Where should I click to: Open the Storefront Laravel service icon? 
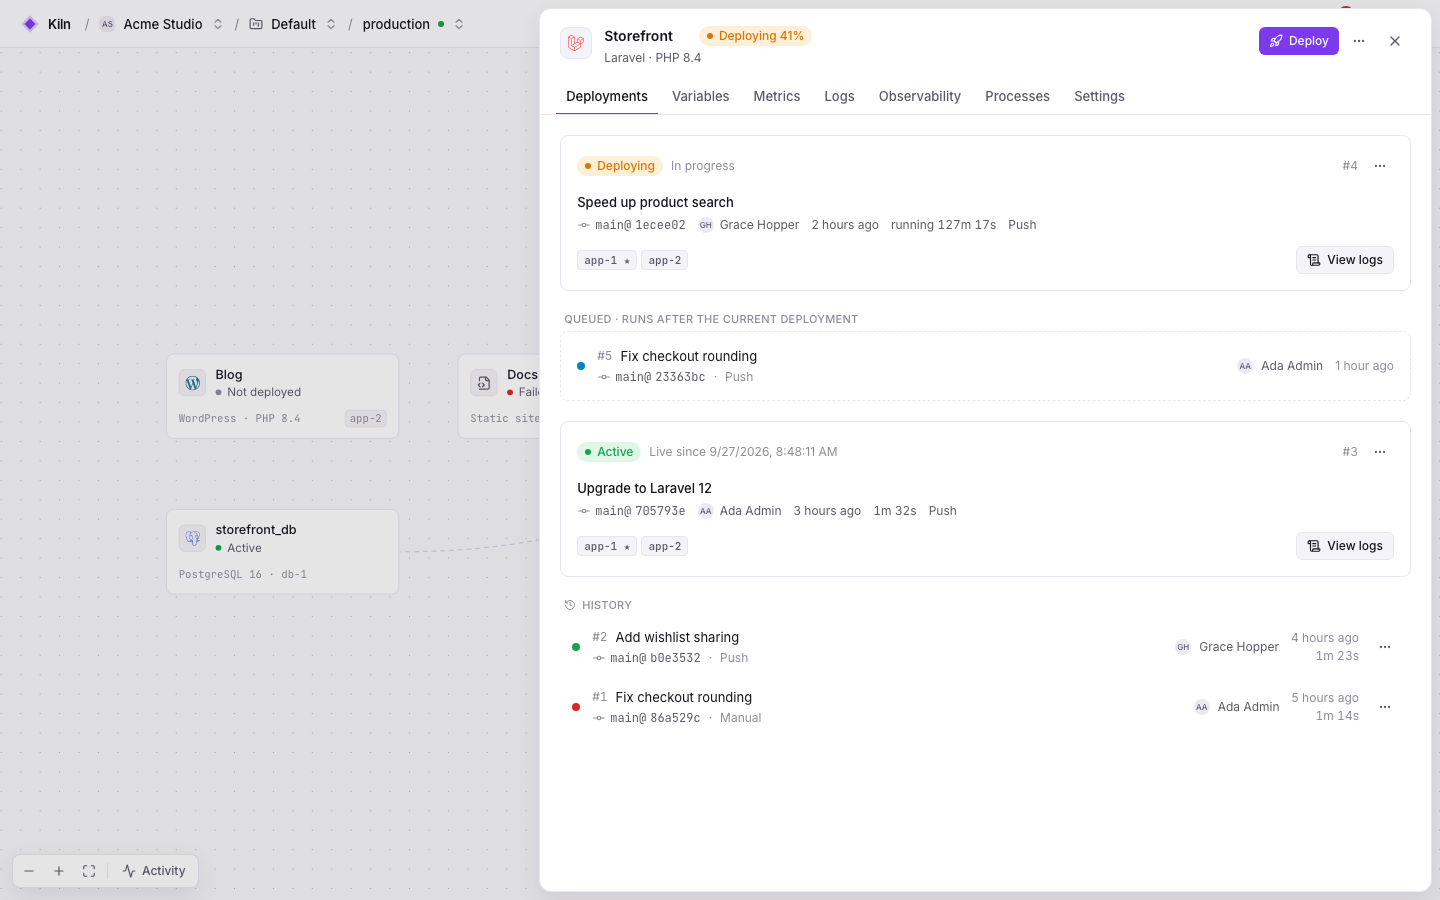pyautogui.click(x=576, y=43)
